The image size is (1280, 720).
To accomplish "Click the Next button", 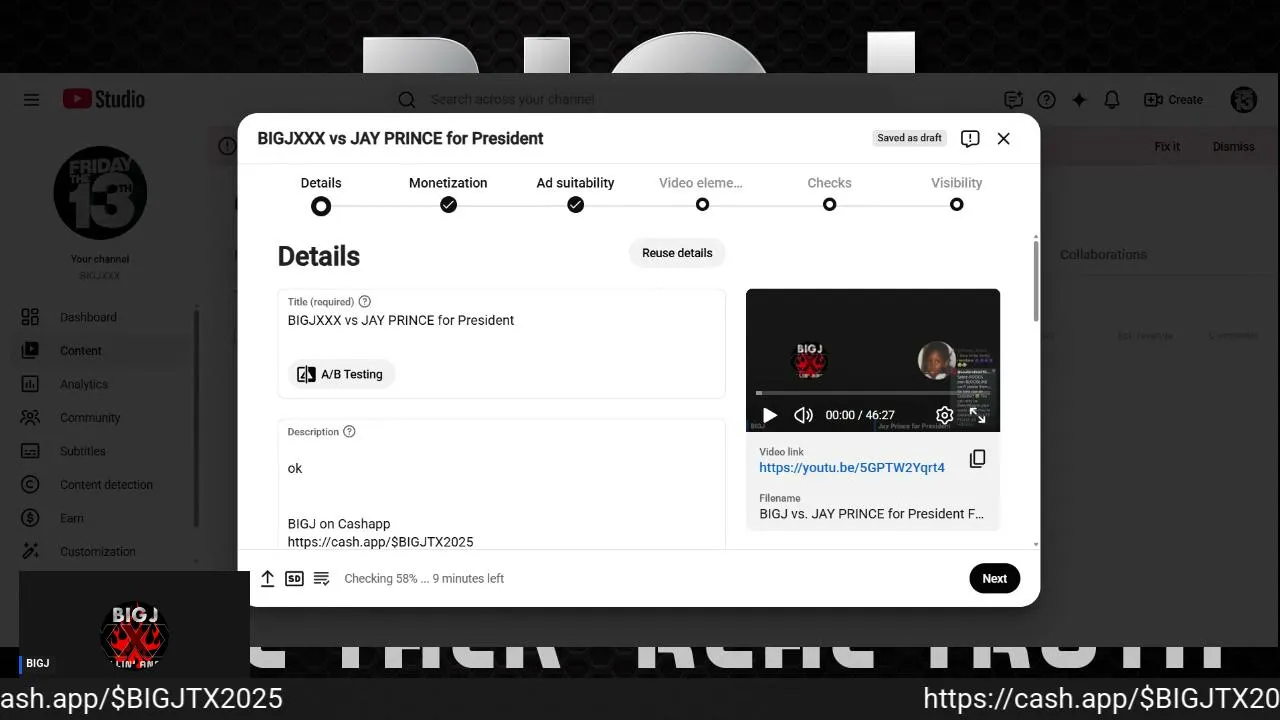I will (x=994, y=578).
